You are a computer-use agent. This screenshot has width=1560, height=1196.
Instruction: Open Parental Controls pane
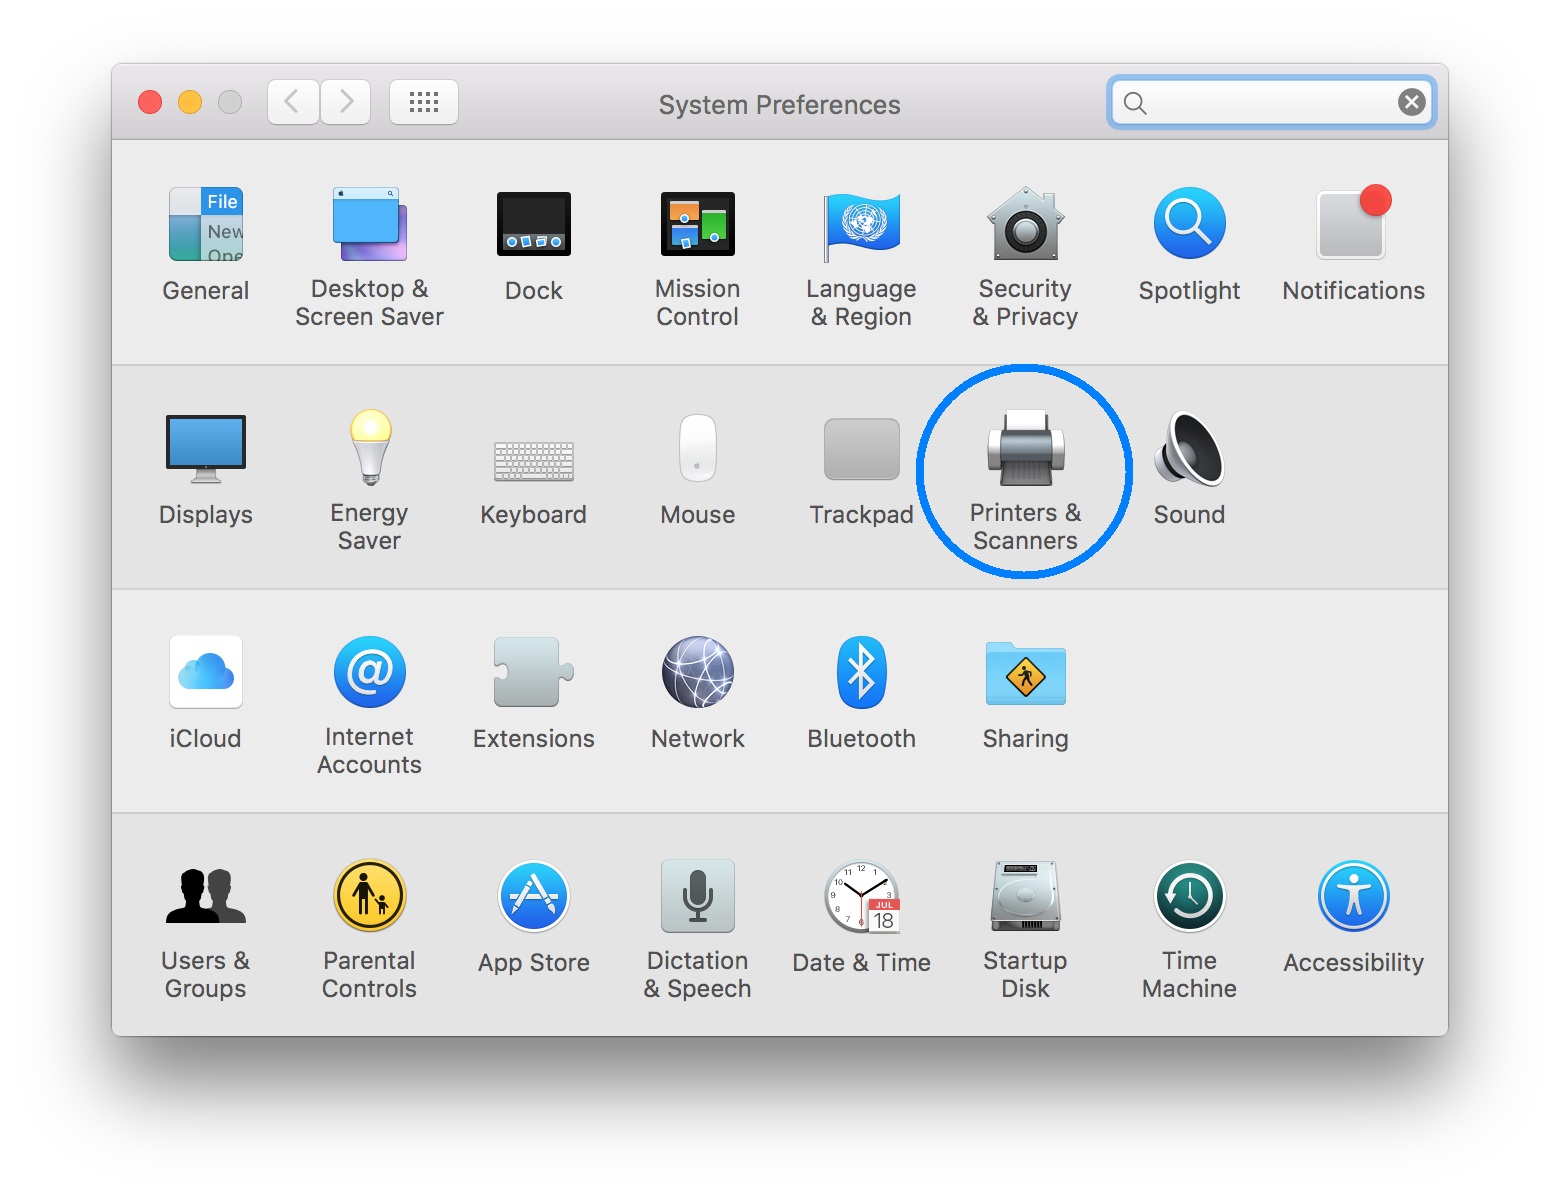[x=369, y=930]
